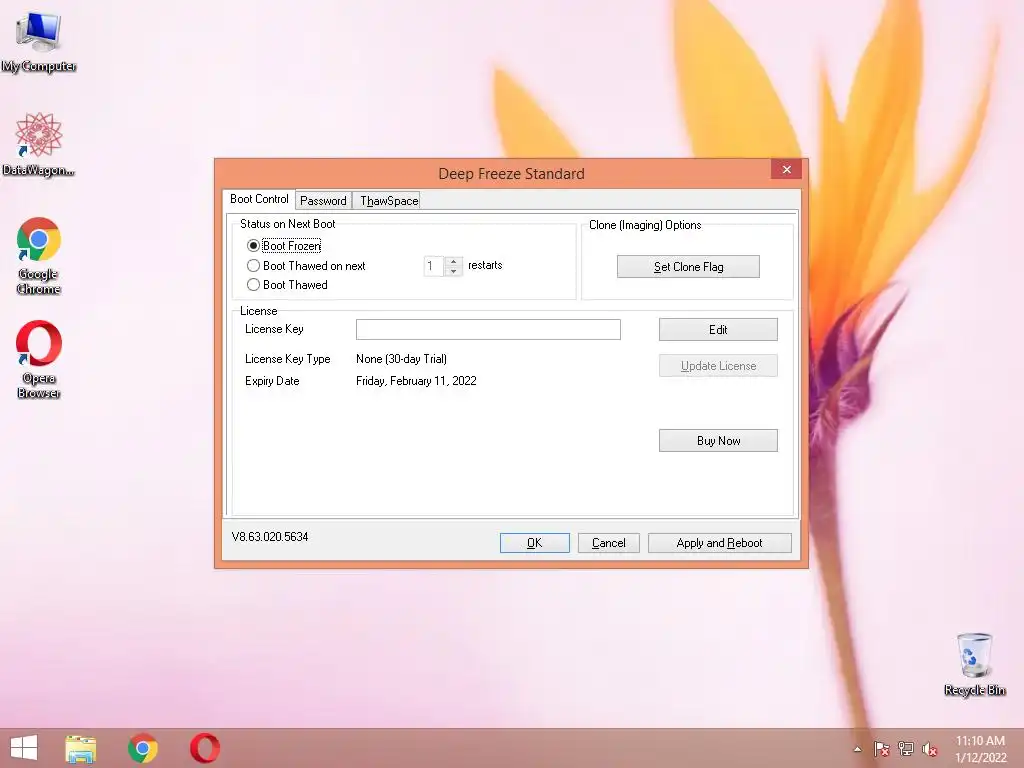The image size is (1024, 768).
Task: Click the Deep Freeze Standard title bar
Action: coord(511,174)
